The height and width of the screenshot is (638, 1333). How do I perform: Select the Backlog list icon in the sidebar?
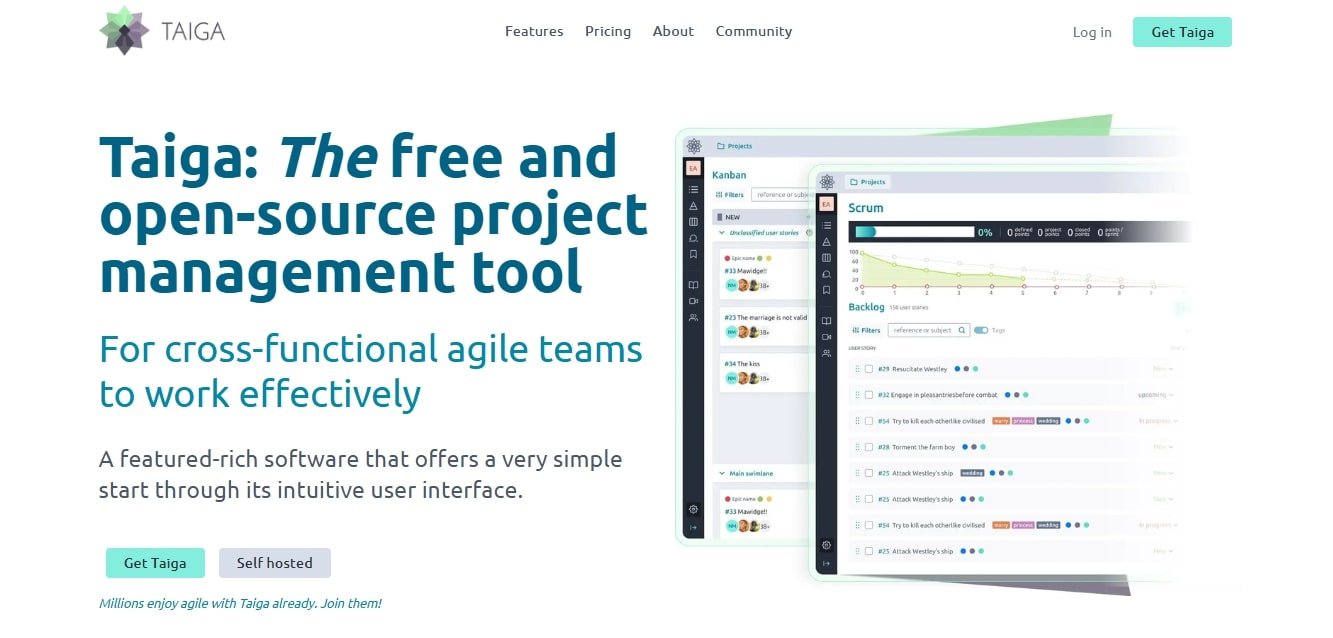tap(826, 225)
